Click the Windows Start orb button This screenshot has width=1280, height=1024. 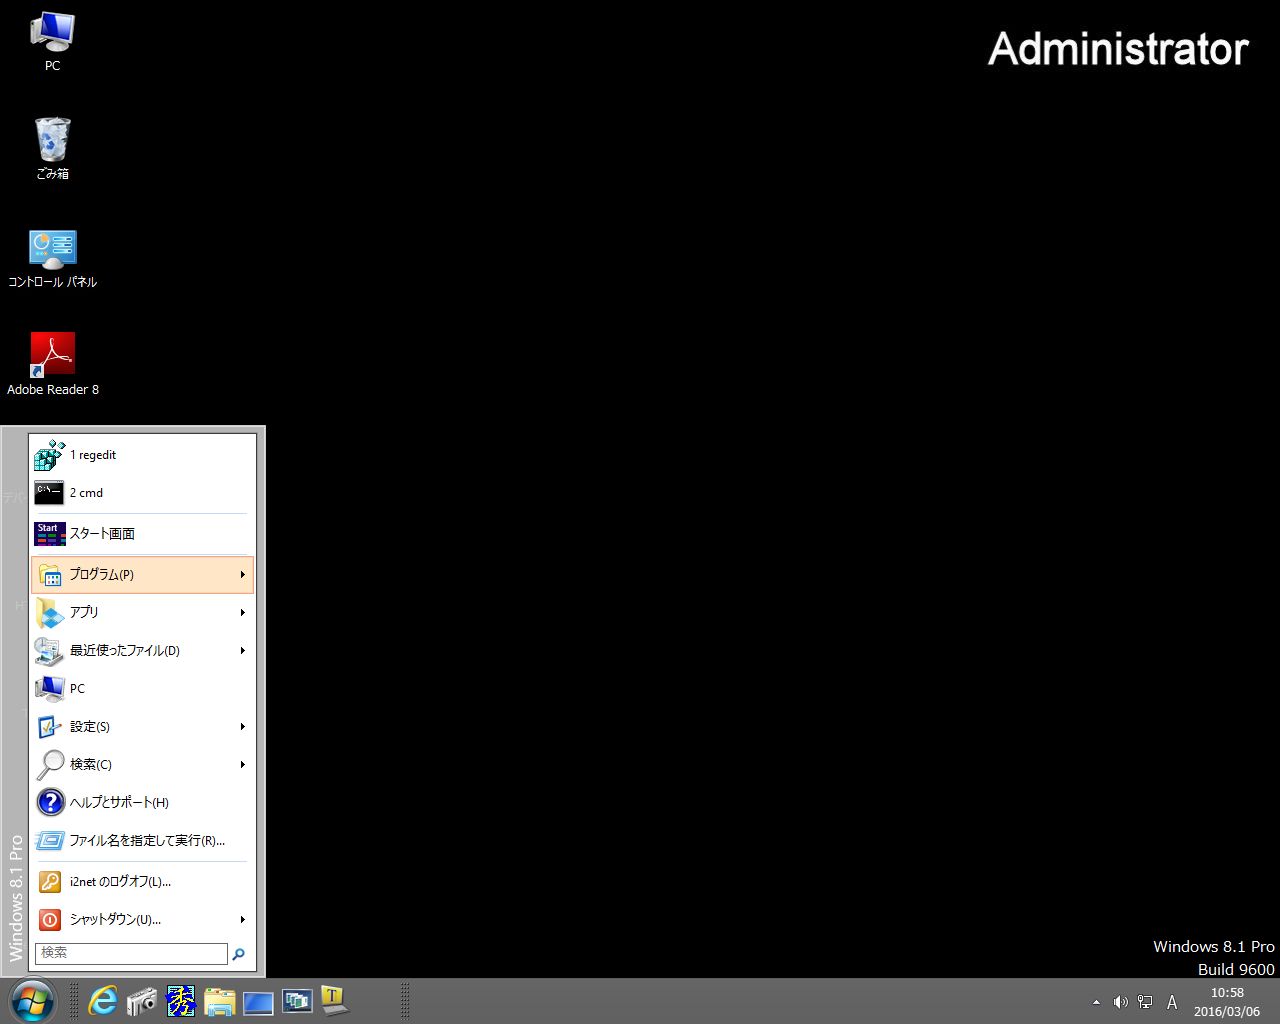pos(32,1000)
